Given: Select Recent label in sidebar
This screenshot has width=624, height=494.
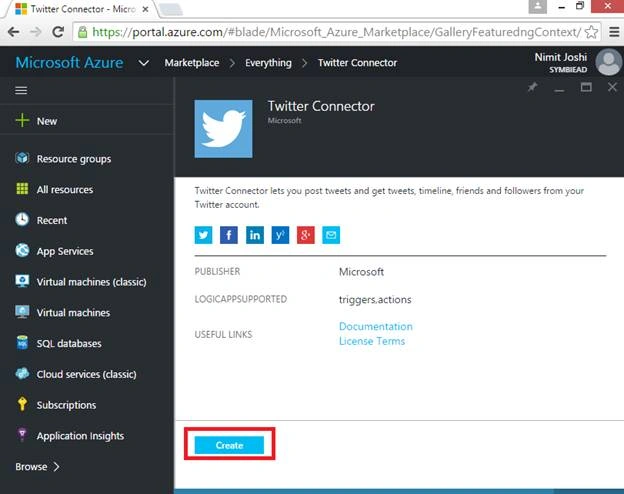Looking at the screenshot, I should pos(52,220).
